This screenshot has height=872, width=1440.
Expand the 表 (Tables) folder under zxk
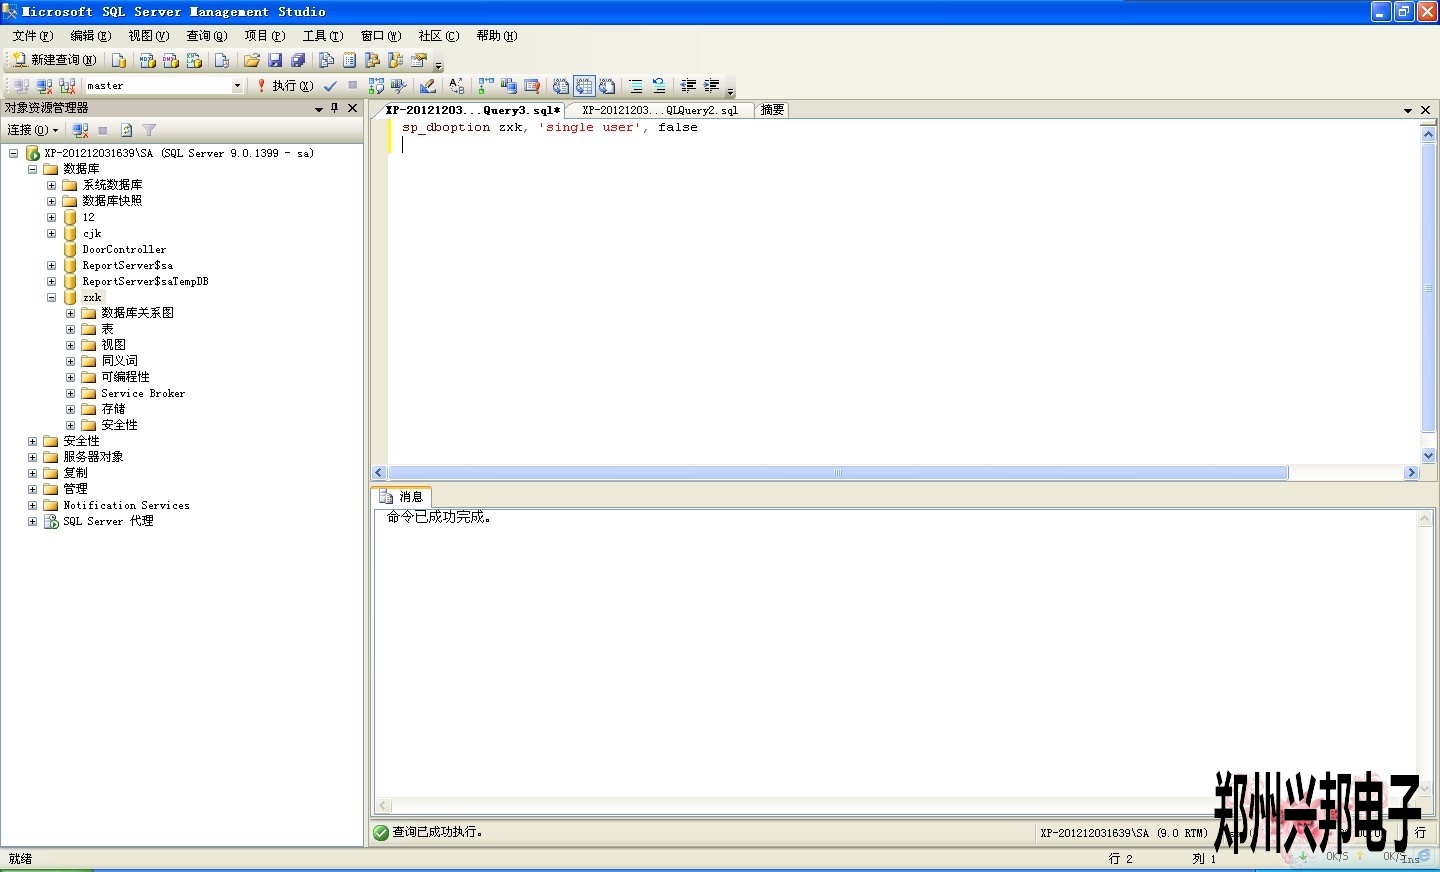tap(70, 329)
